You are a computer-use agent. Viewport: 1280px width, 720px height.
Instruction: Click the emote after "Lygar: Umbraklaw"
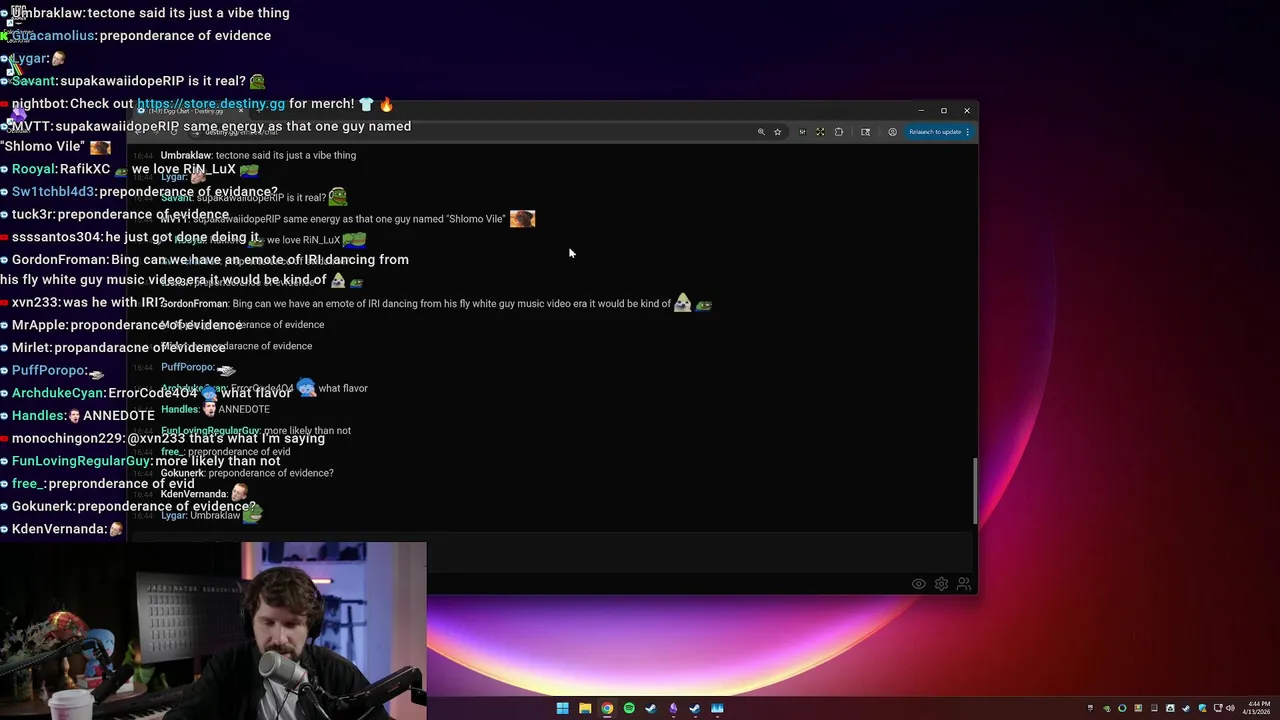(252, 514)
